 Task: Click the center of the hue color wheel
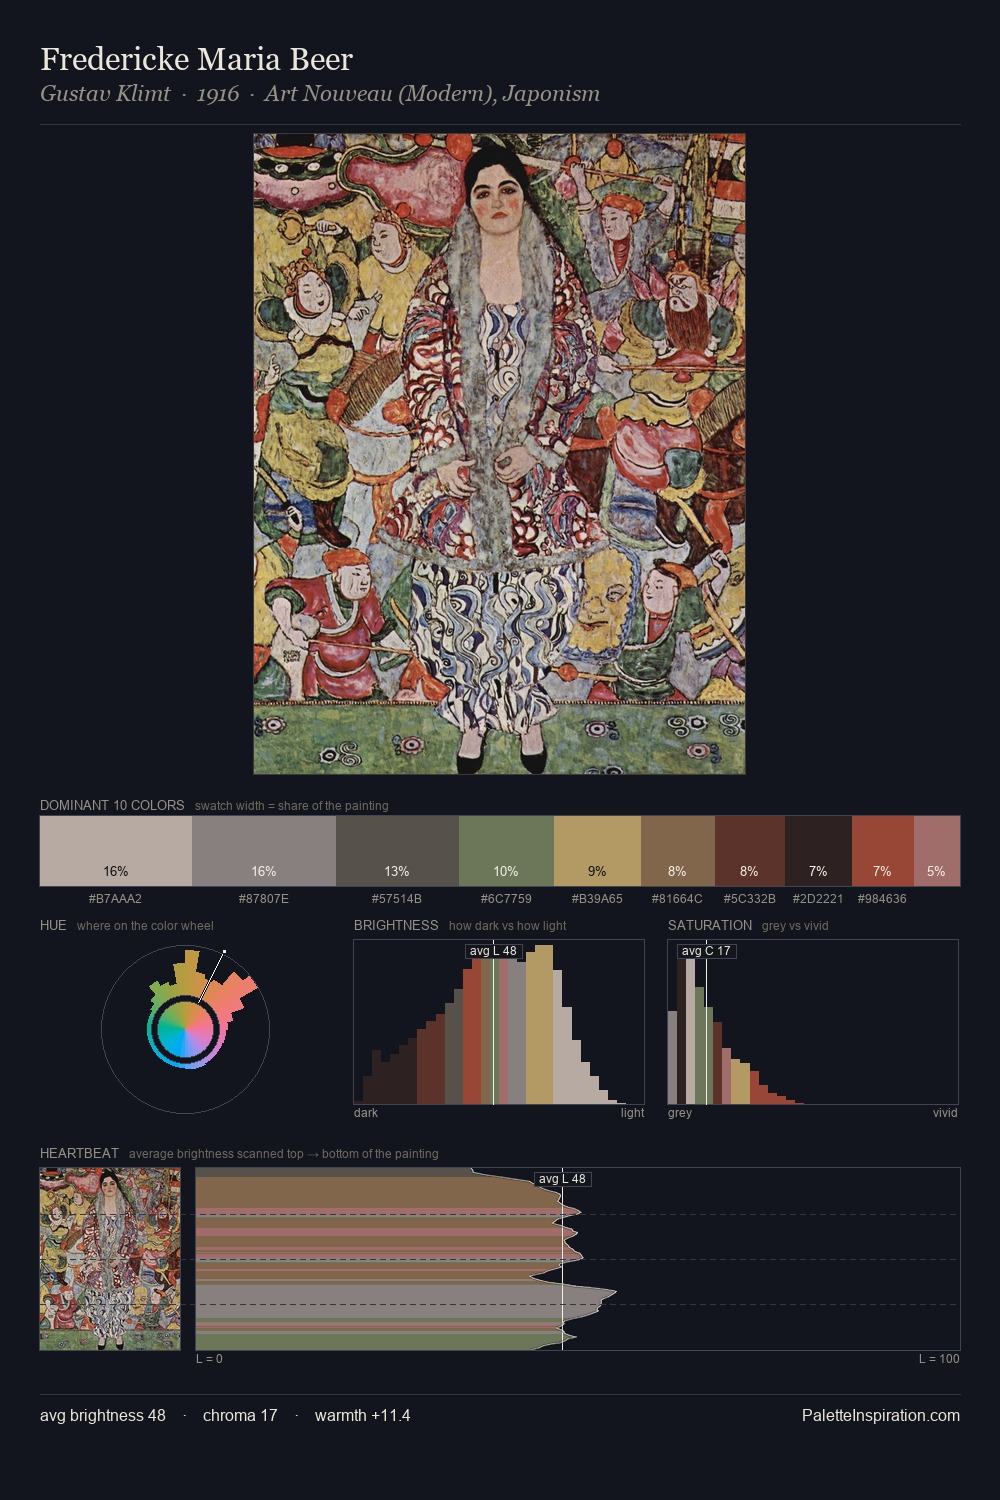(185, 1029)
